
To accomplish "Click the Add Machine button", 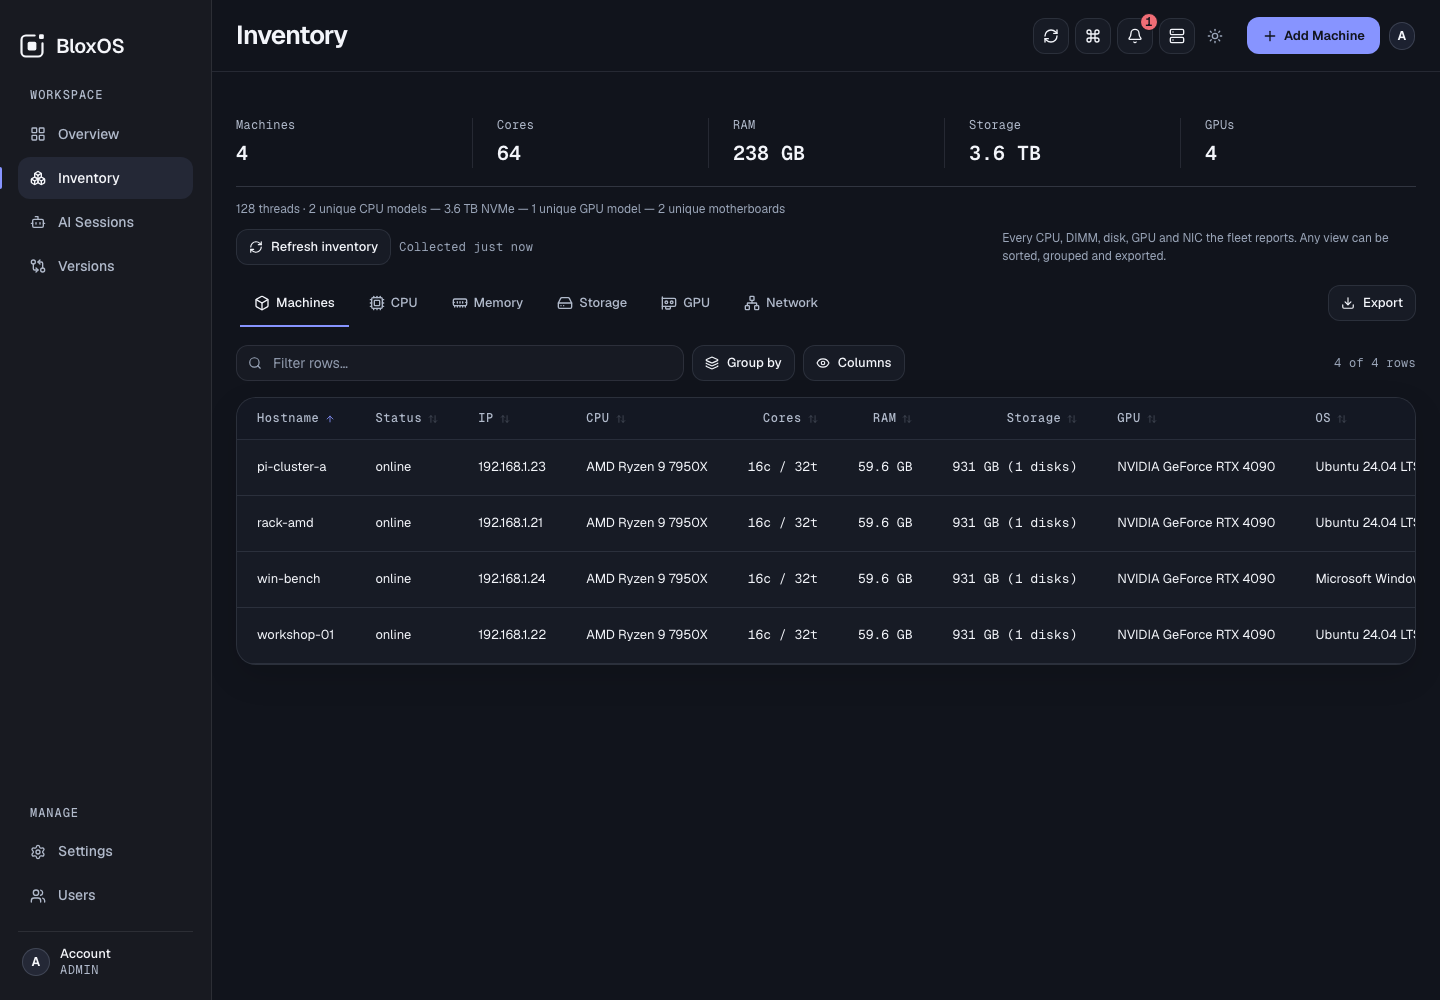I will [x=1313, y=36].
